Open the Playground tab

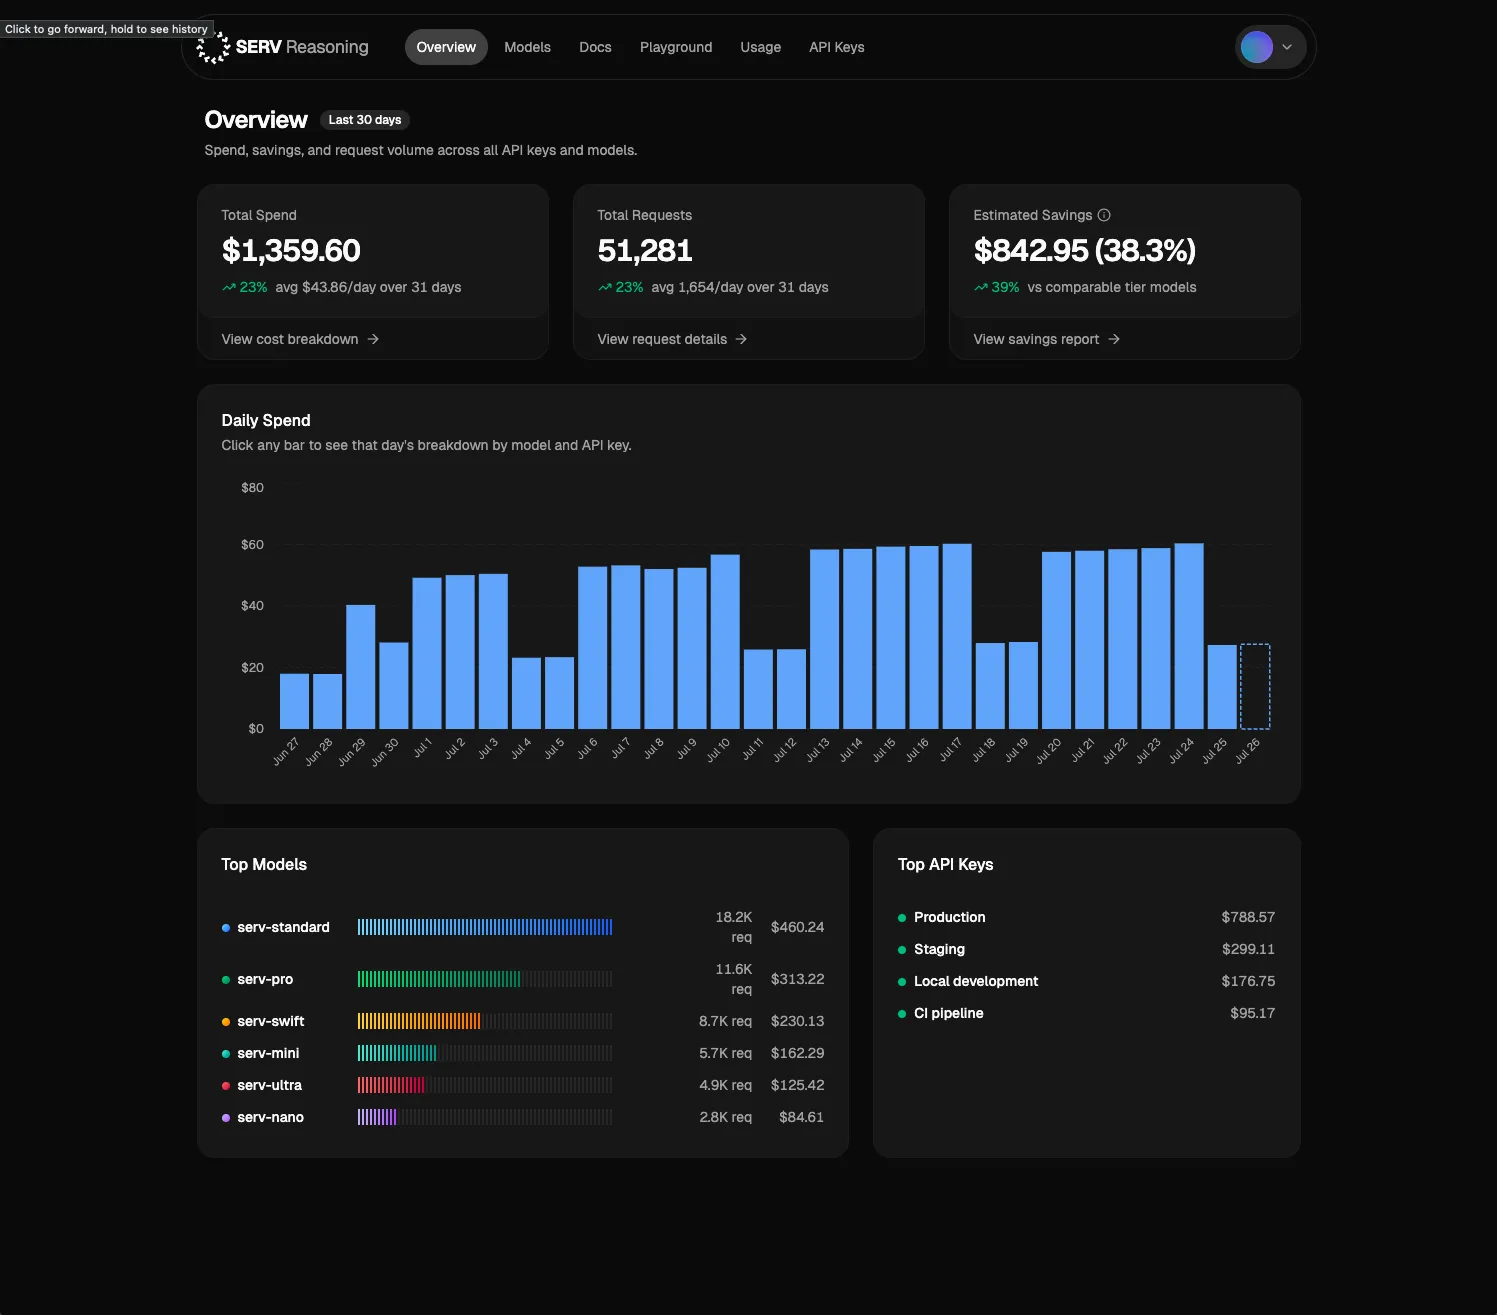point(676,47)
